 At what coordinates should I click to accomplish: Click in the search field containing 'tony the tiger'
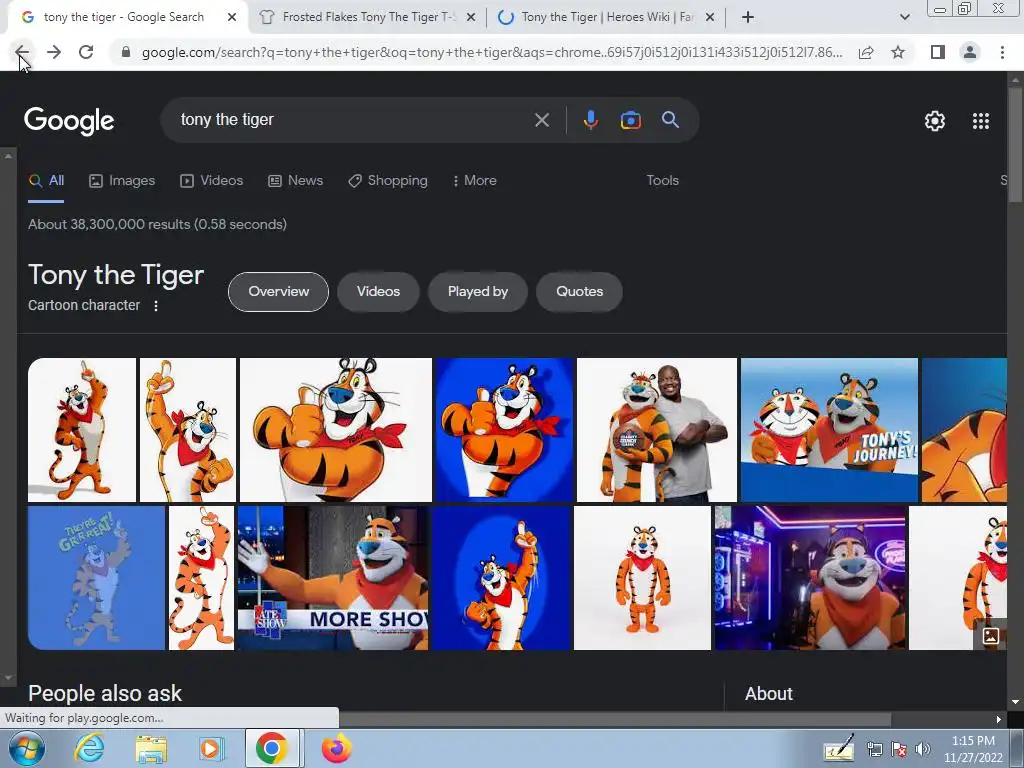coord(353,120)
